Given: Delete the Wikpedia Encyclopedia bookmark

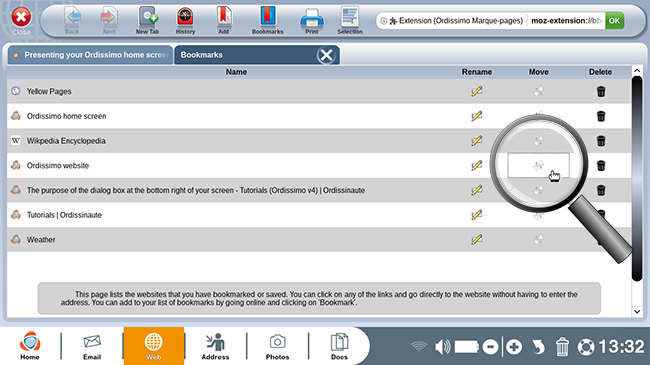Looking at the screenshot, I should point(601,141).
